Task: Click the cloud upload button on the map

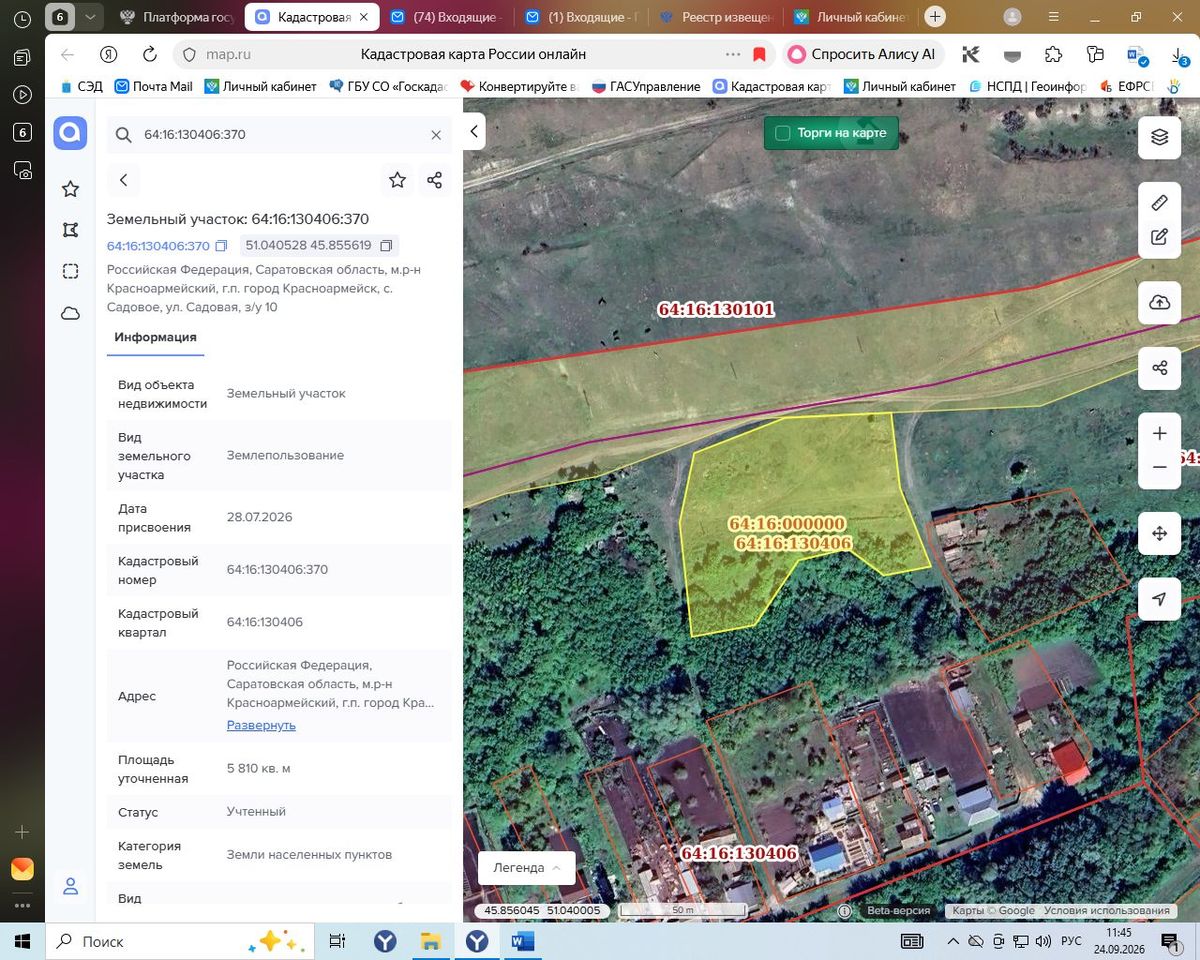Action: pyautogui.click(x=1159, y=303)
